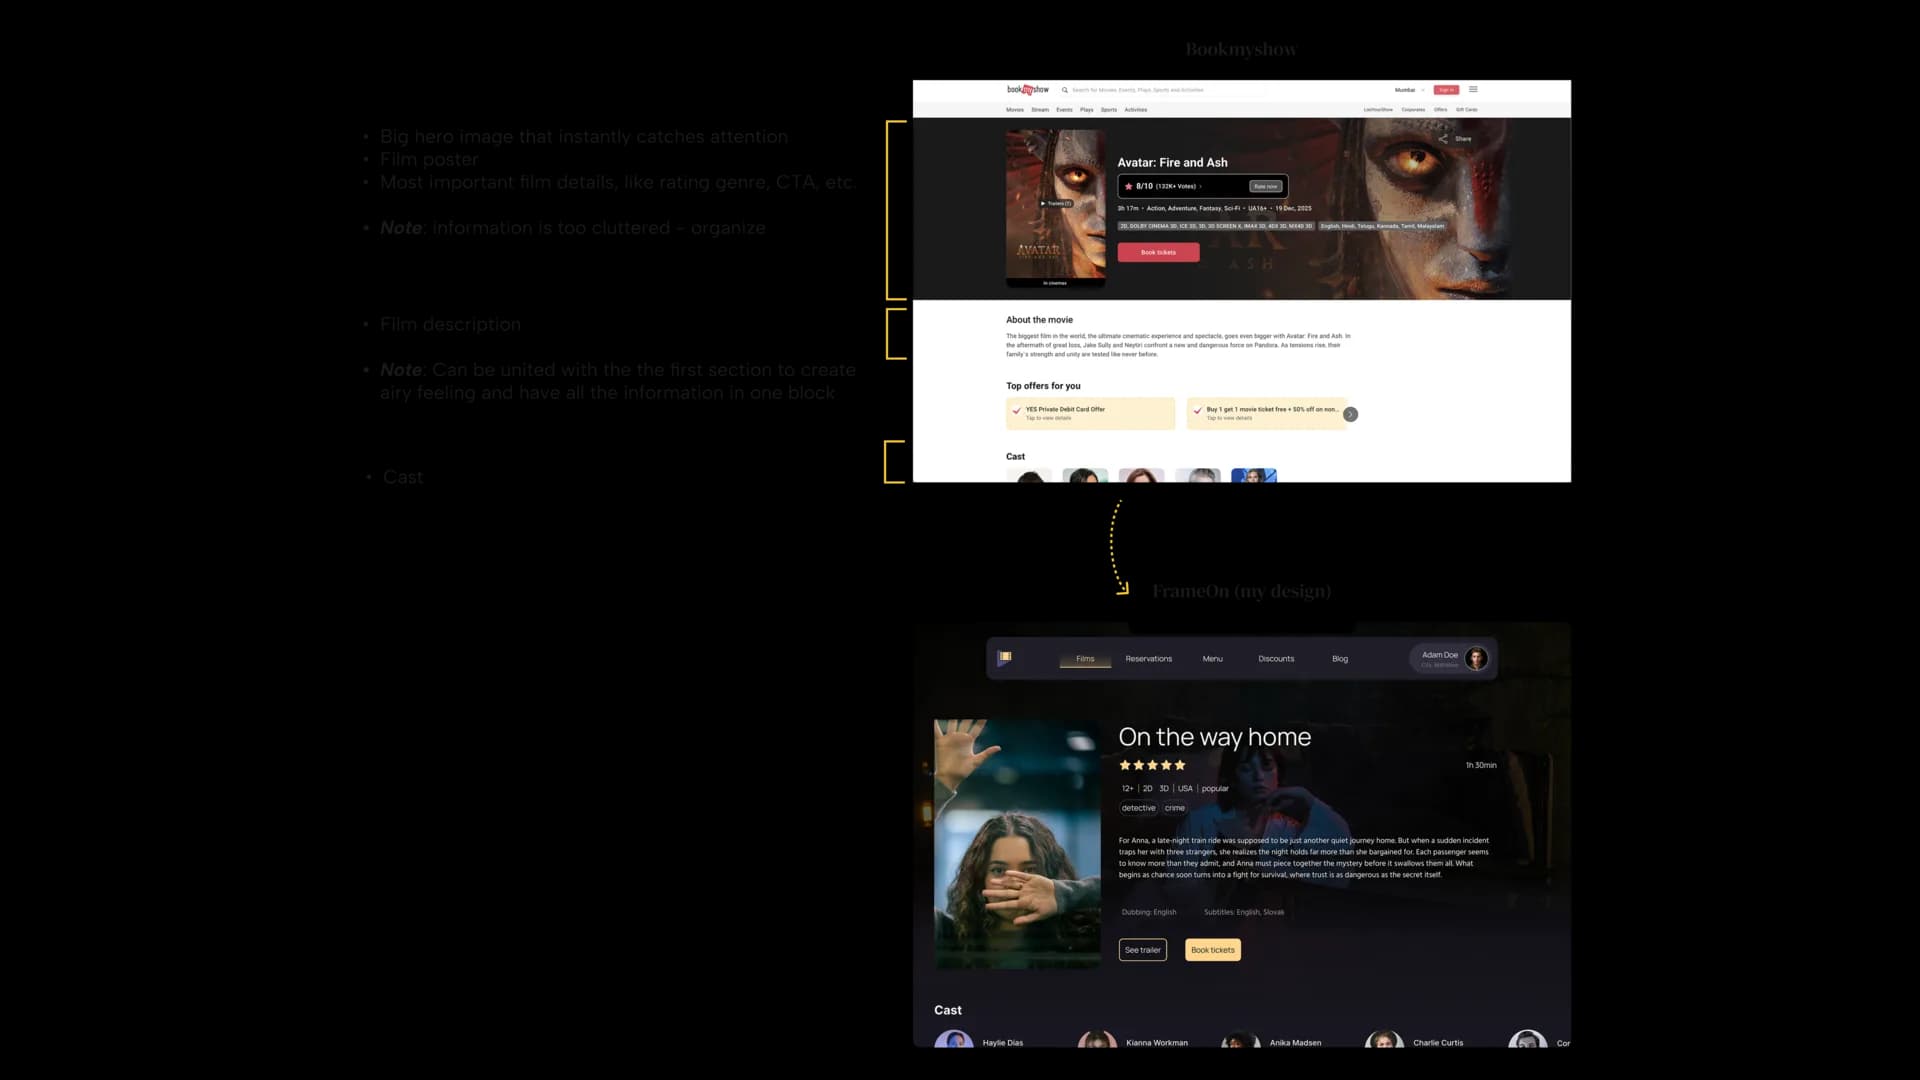
Task: Click the Anika Madsen cast avatar
Action: click(1241, 1040)
